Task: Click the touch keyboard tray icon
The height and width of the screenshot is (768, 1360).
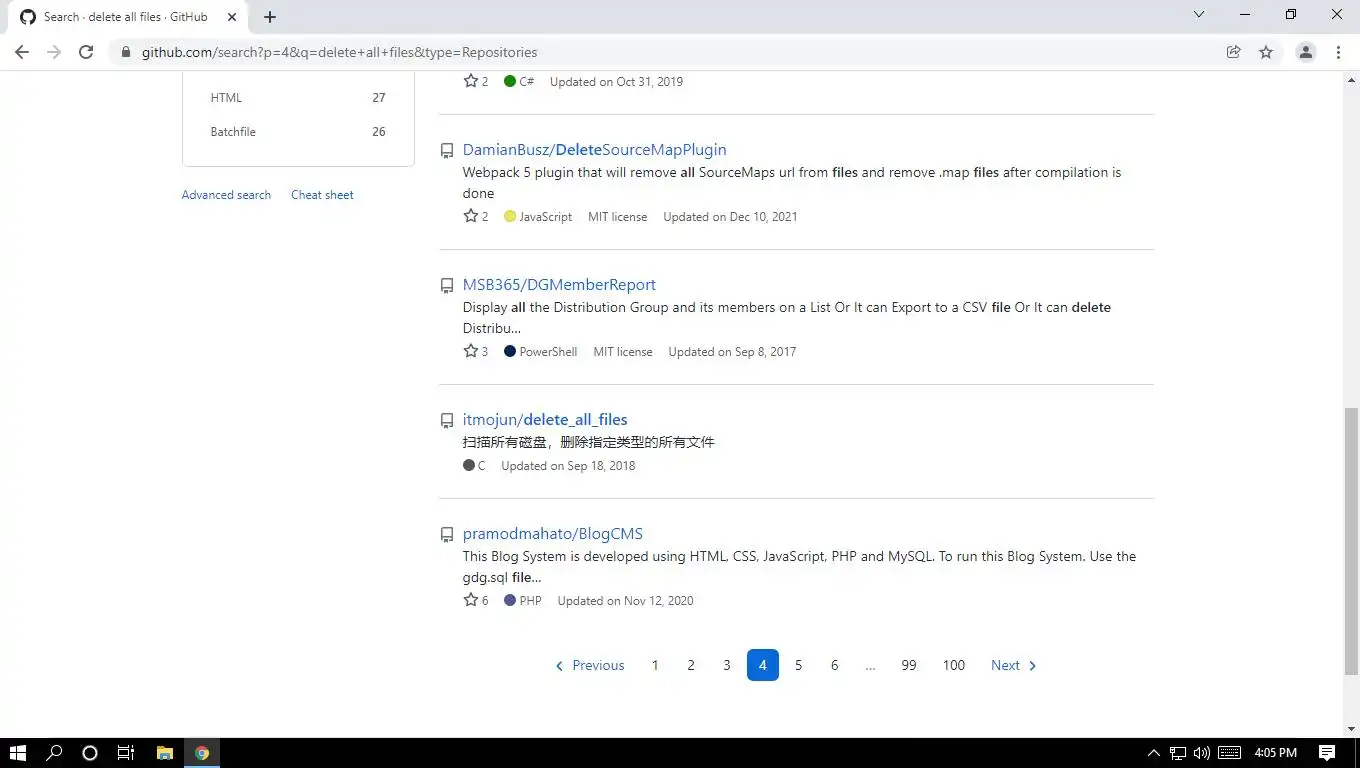Action: pos(1230,753)
